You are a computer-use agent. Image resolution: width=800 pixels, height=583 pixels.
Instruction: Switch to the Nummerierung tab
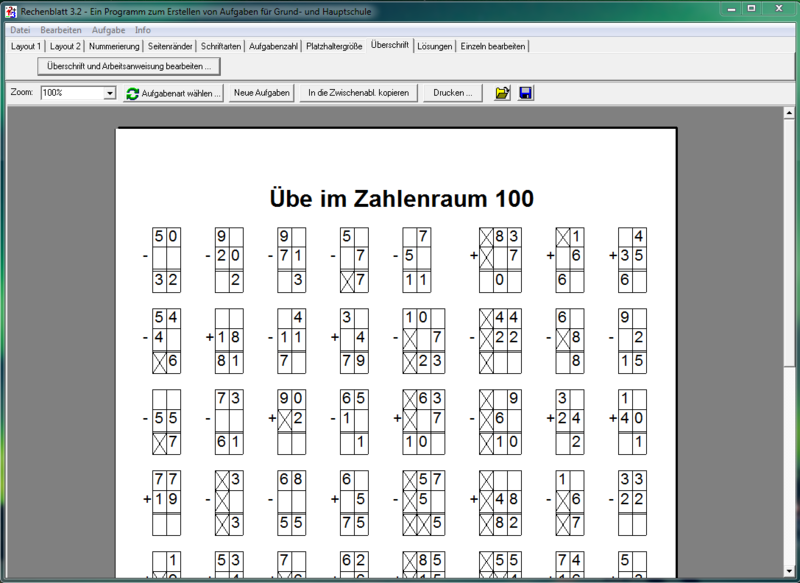point(114,46)
